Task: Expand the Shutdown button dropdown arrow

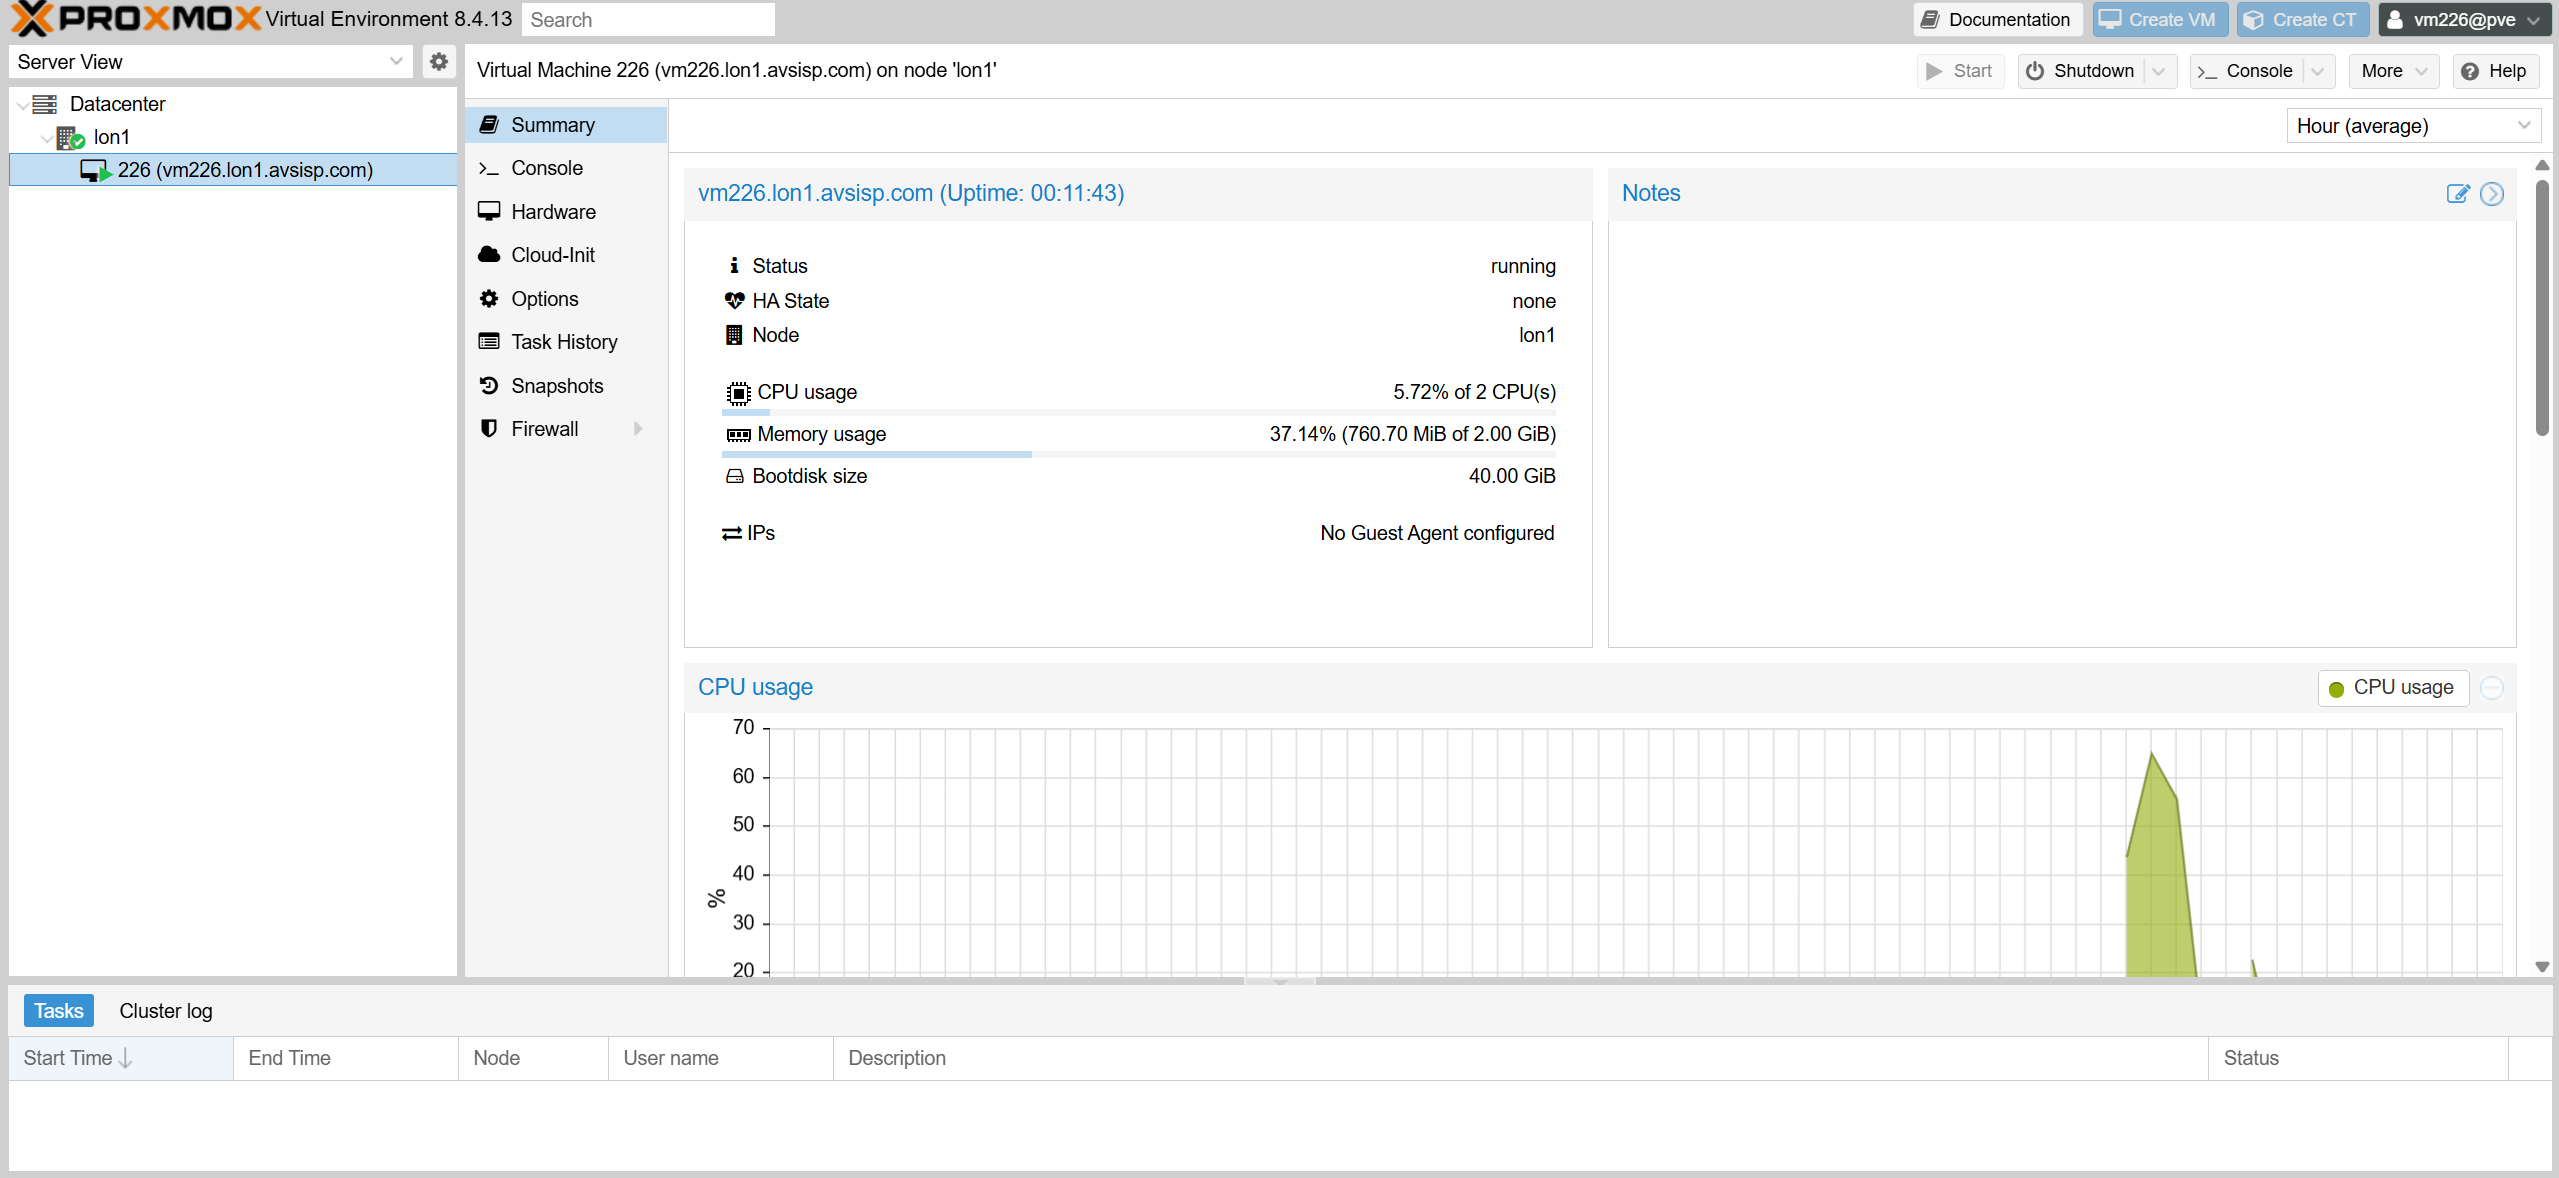Action: [2159, 71]
